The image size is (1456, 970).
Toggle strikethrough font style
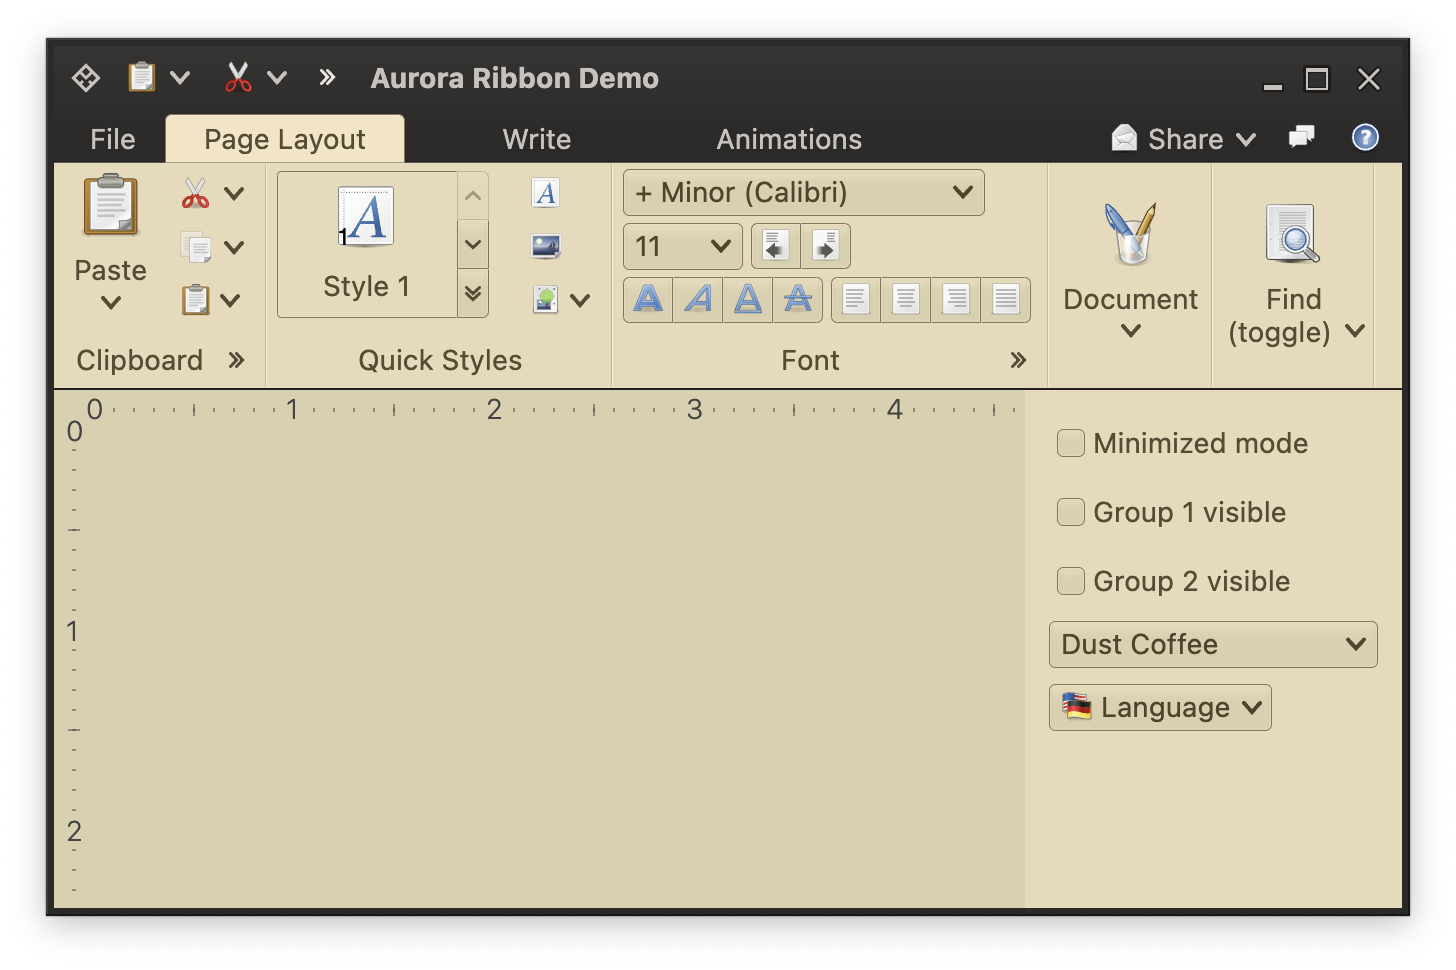[x=798, y=299]
